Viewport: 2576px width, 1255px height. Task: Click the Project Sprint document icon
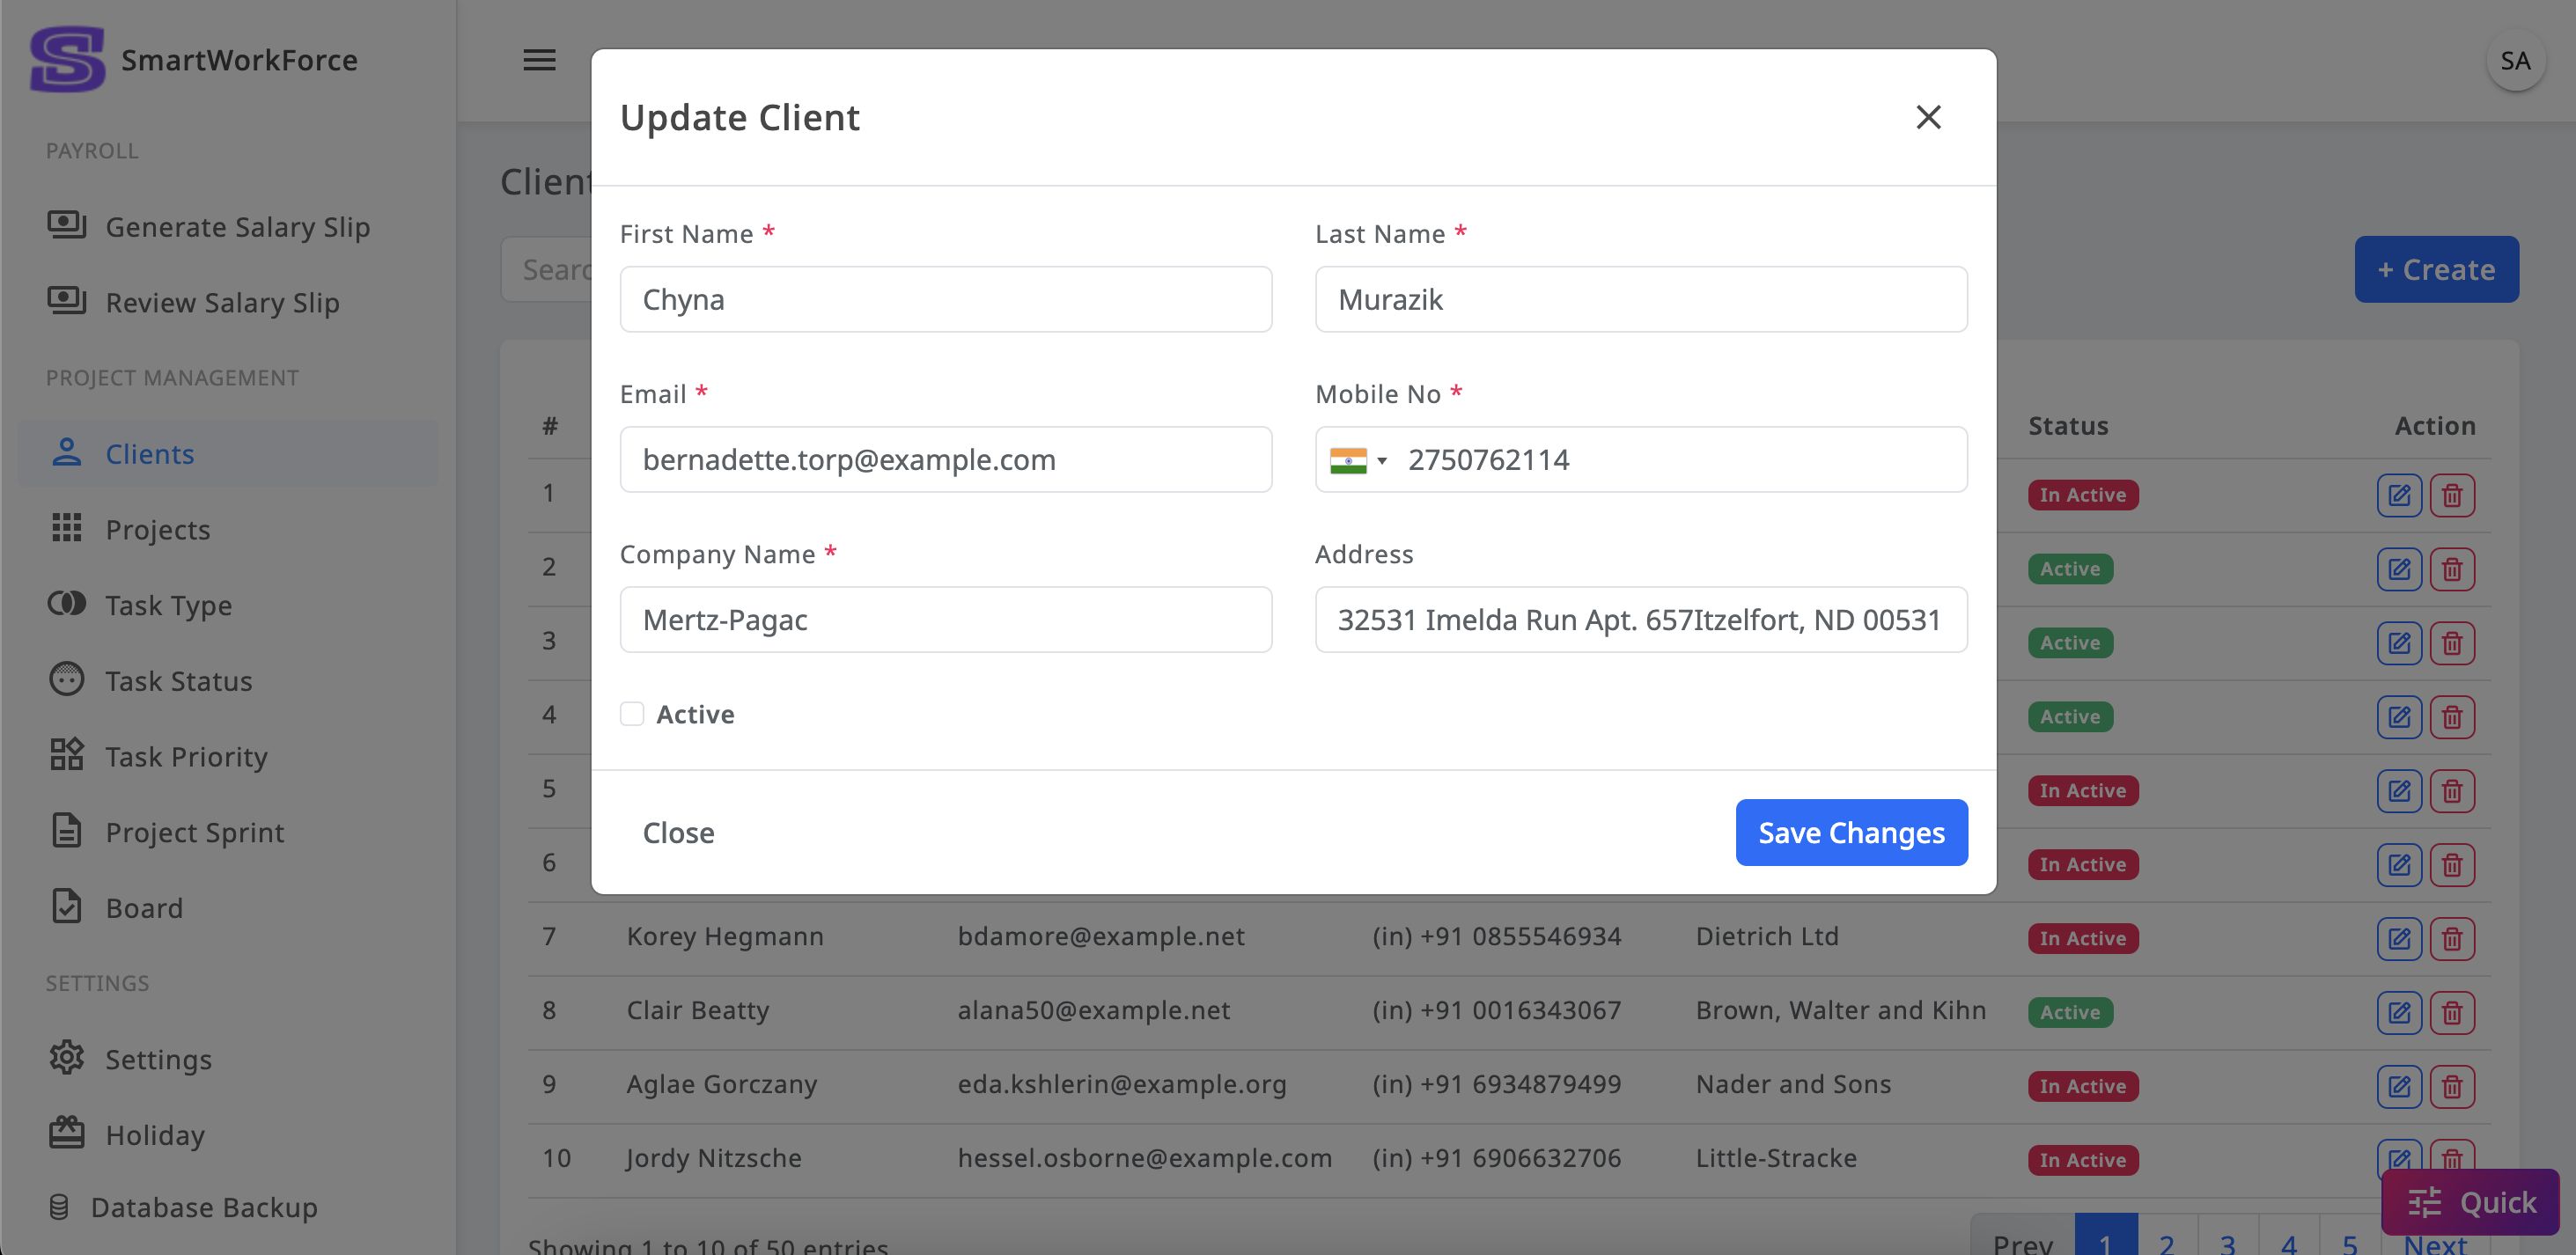tap(67, 831)
